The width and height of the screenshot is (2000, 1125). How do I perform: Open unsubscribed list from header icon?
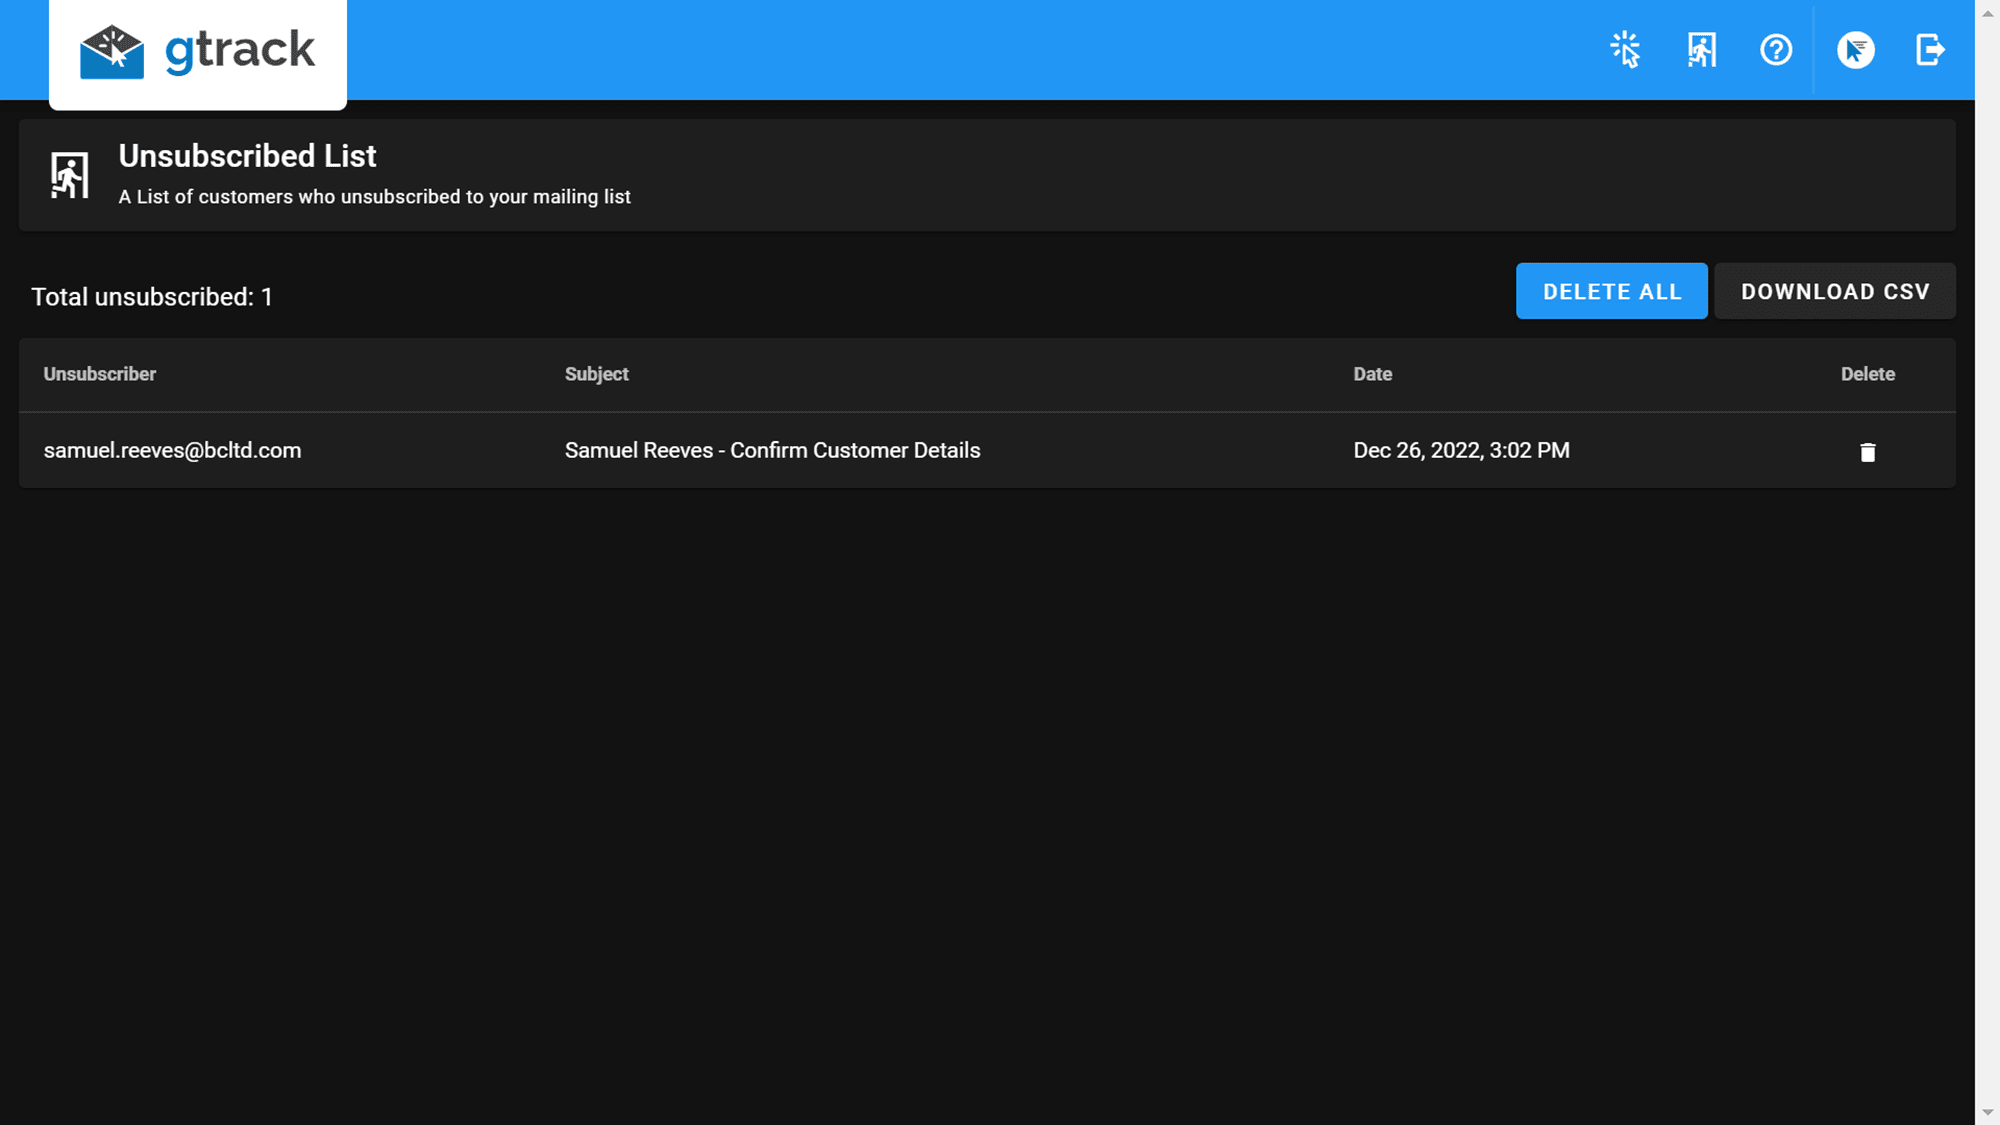click(1701, 49)
